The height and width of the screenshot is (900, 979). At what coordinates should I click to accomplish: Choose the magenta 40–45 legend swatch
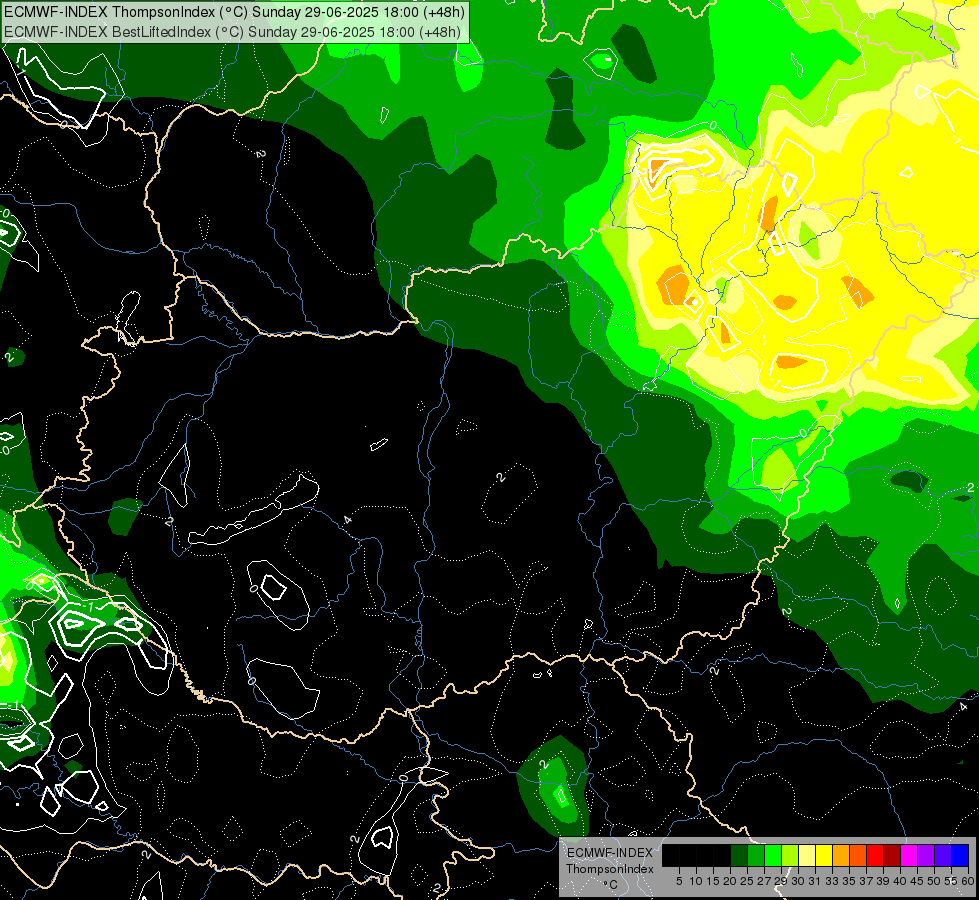(x=909, y=855)
